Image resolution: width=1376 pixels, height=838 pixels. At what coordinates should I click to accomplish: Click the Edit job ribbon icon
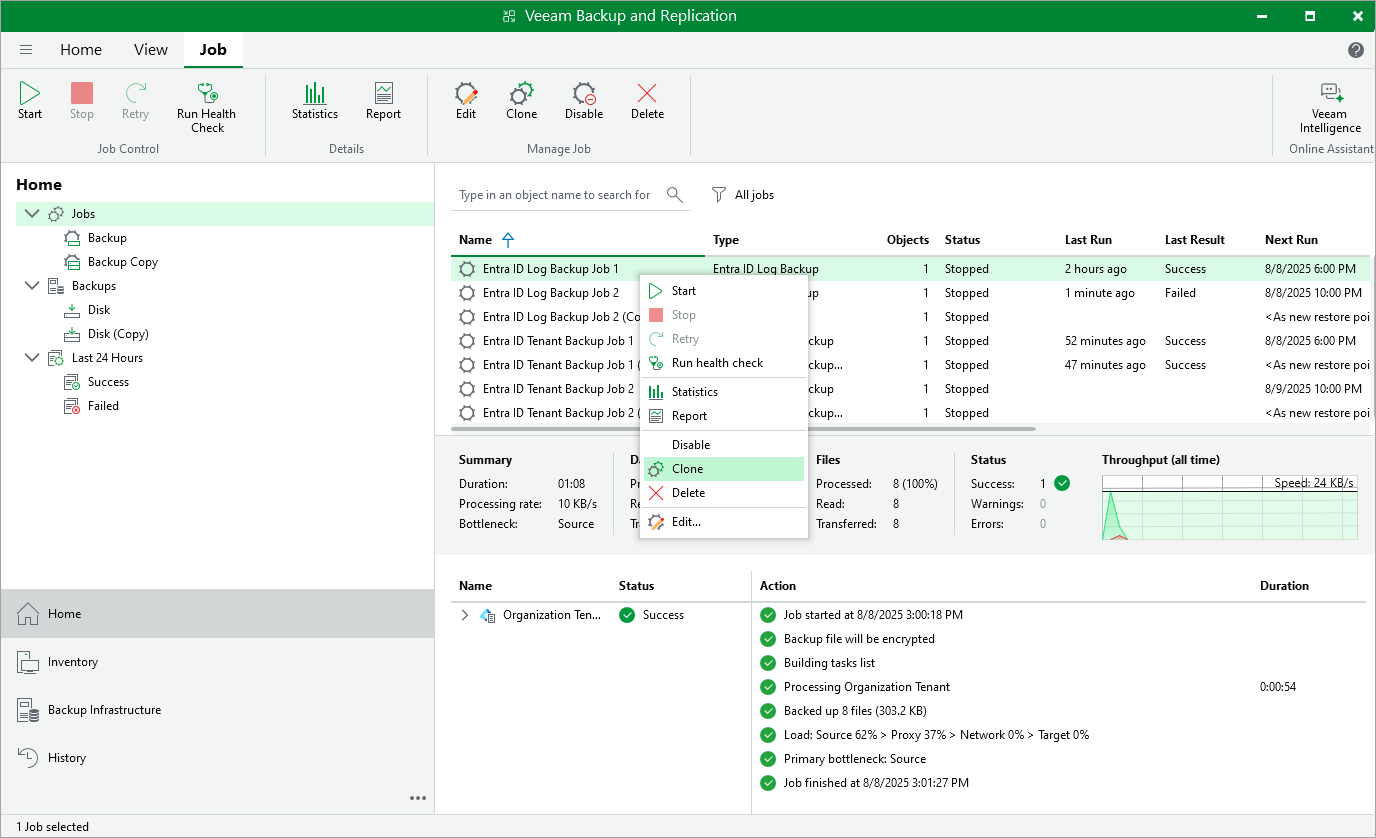[466, 101]
